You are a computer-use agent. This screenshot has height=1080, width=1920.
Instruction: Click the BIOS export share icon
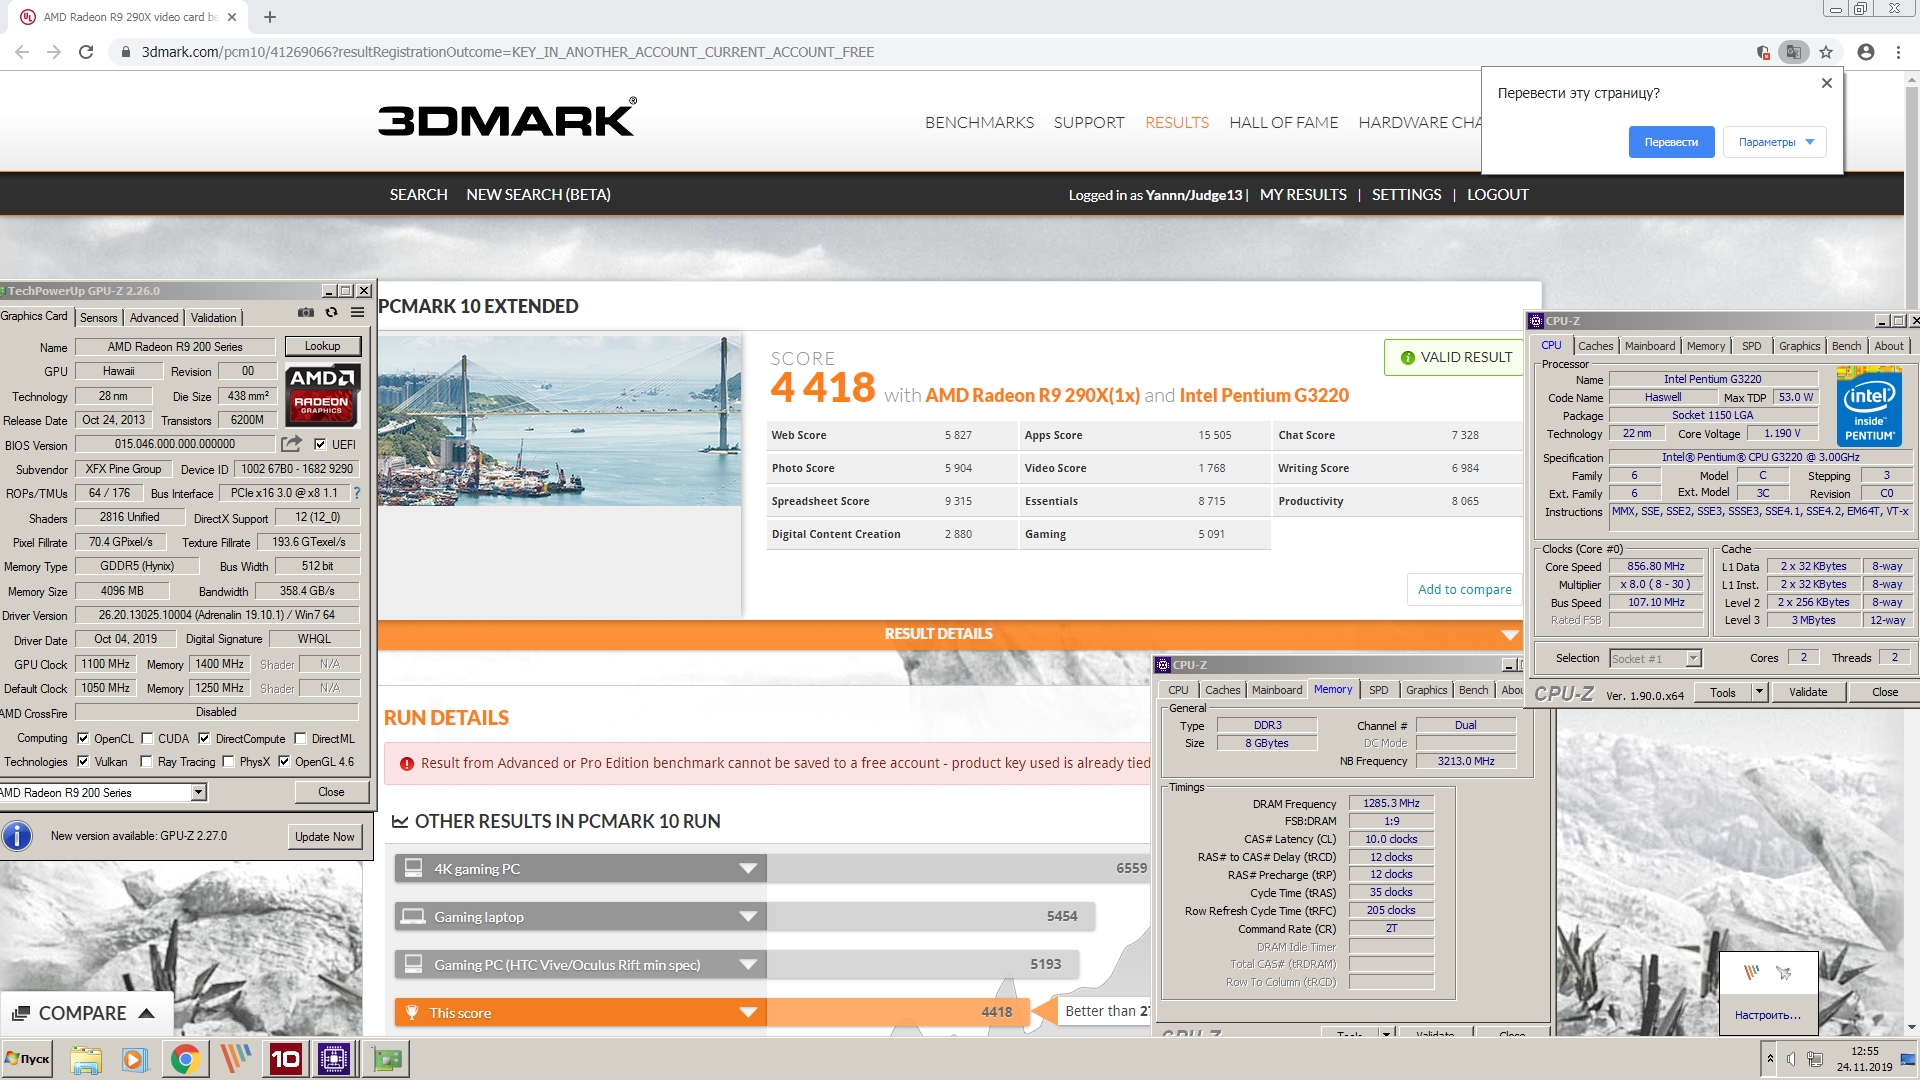[x=291, y=444]
